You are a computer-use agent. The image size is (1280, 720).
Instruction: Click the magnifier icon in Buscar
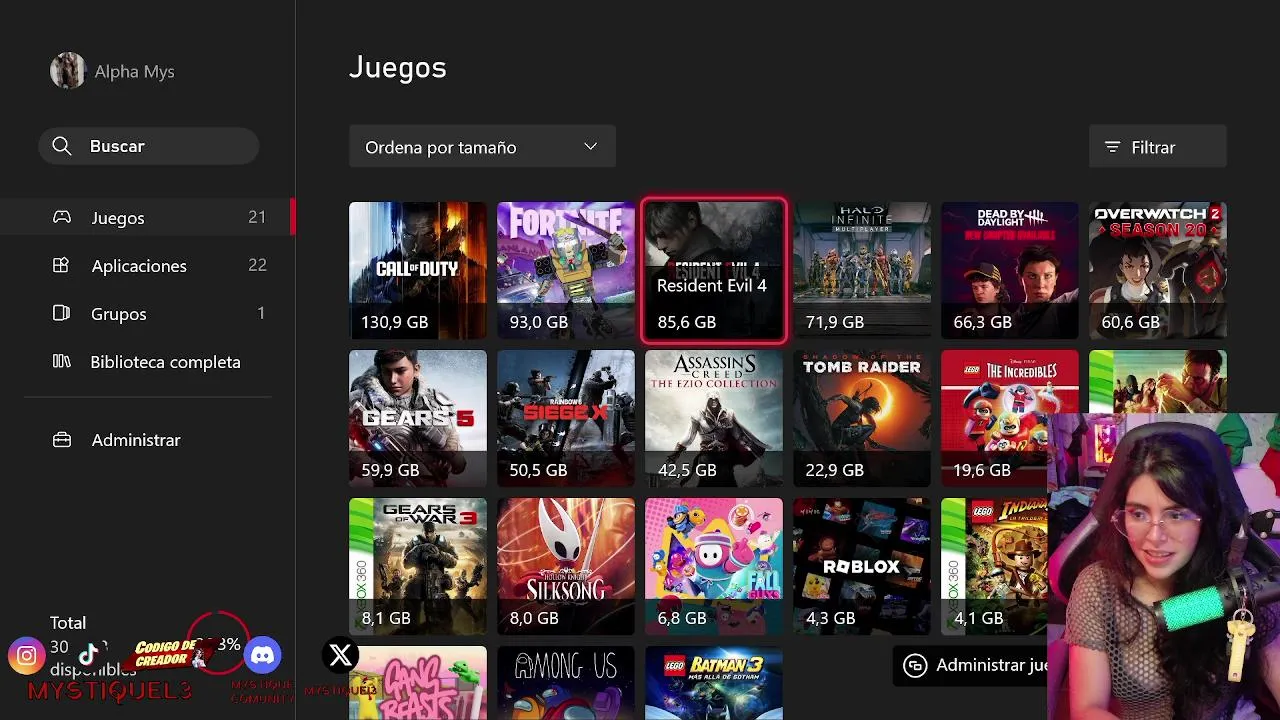tap(62, 146)
